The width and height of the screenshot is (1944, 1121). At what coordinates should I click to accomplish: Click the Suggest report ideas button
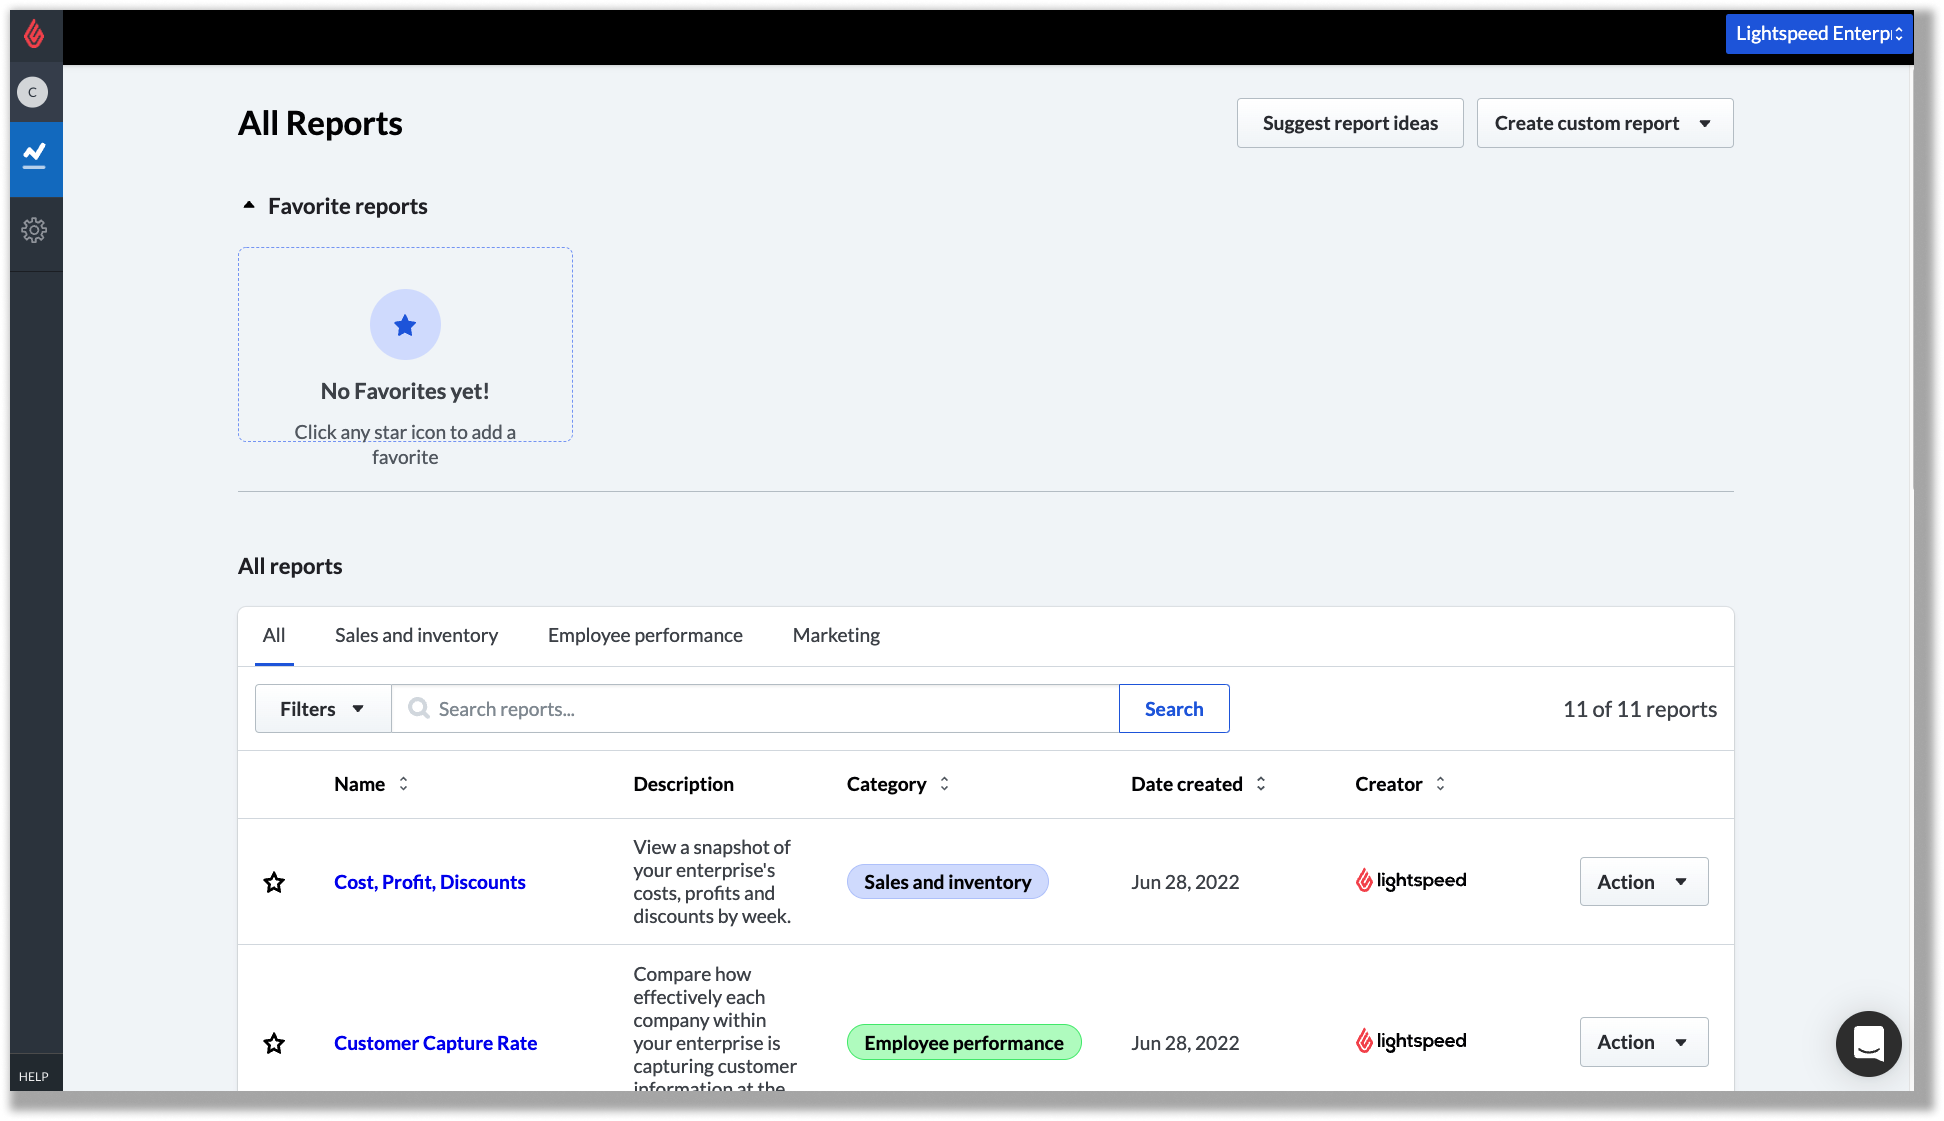coord(1350,123)
